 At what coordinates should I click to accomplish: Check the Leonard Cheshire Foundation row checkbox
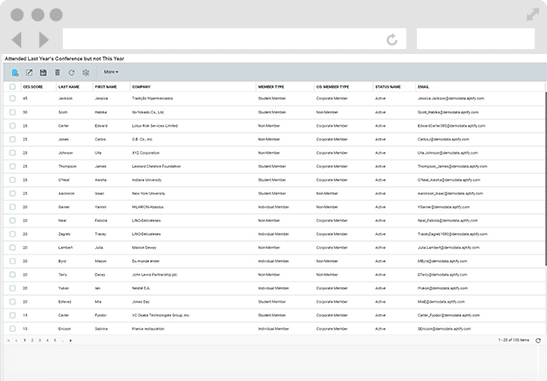coord(13,166)
